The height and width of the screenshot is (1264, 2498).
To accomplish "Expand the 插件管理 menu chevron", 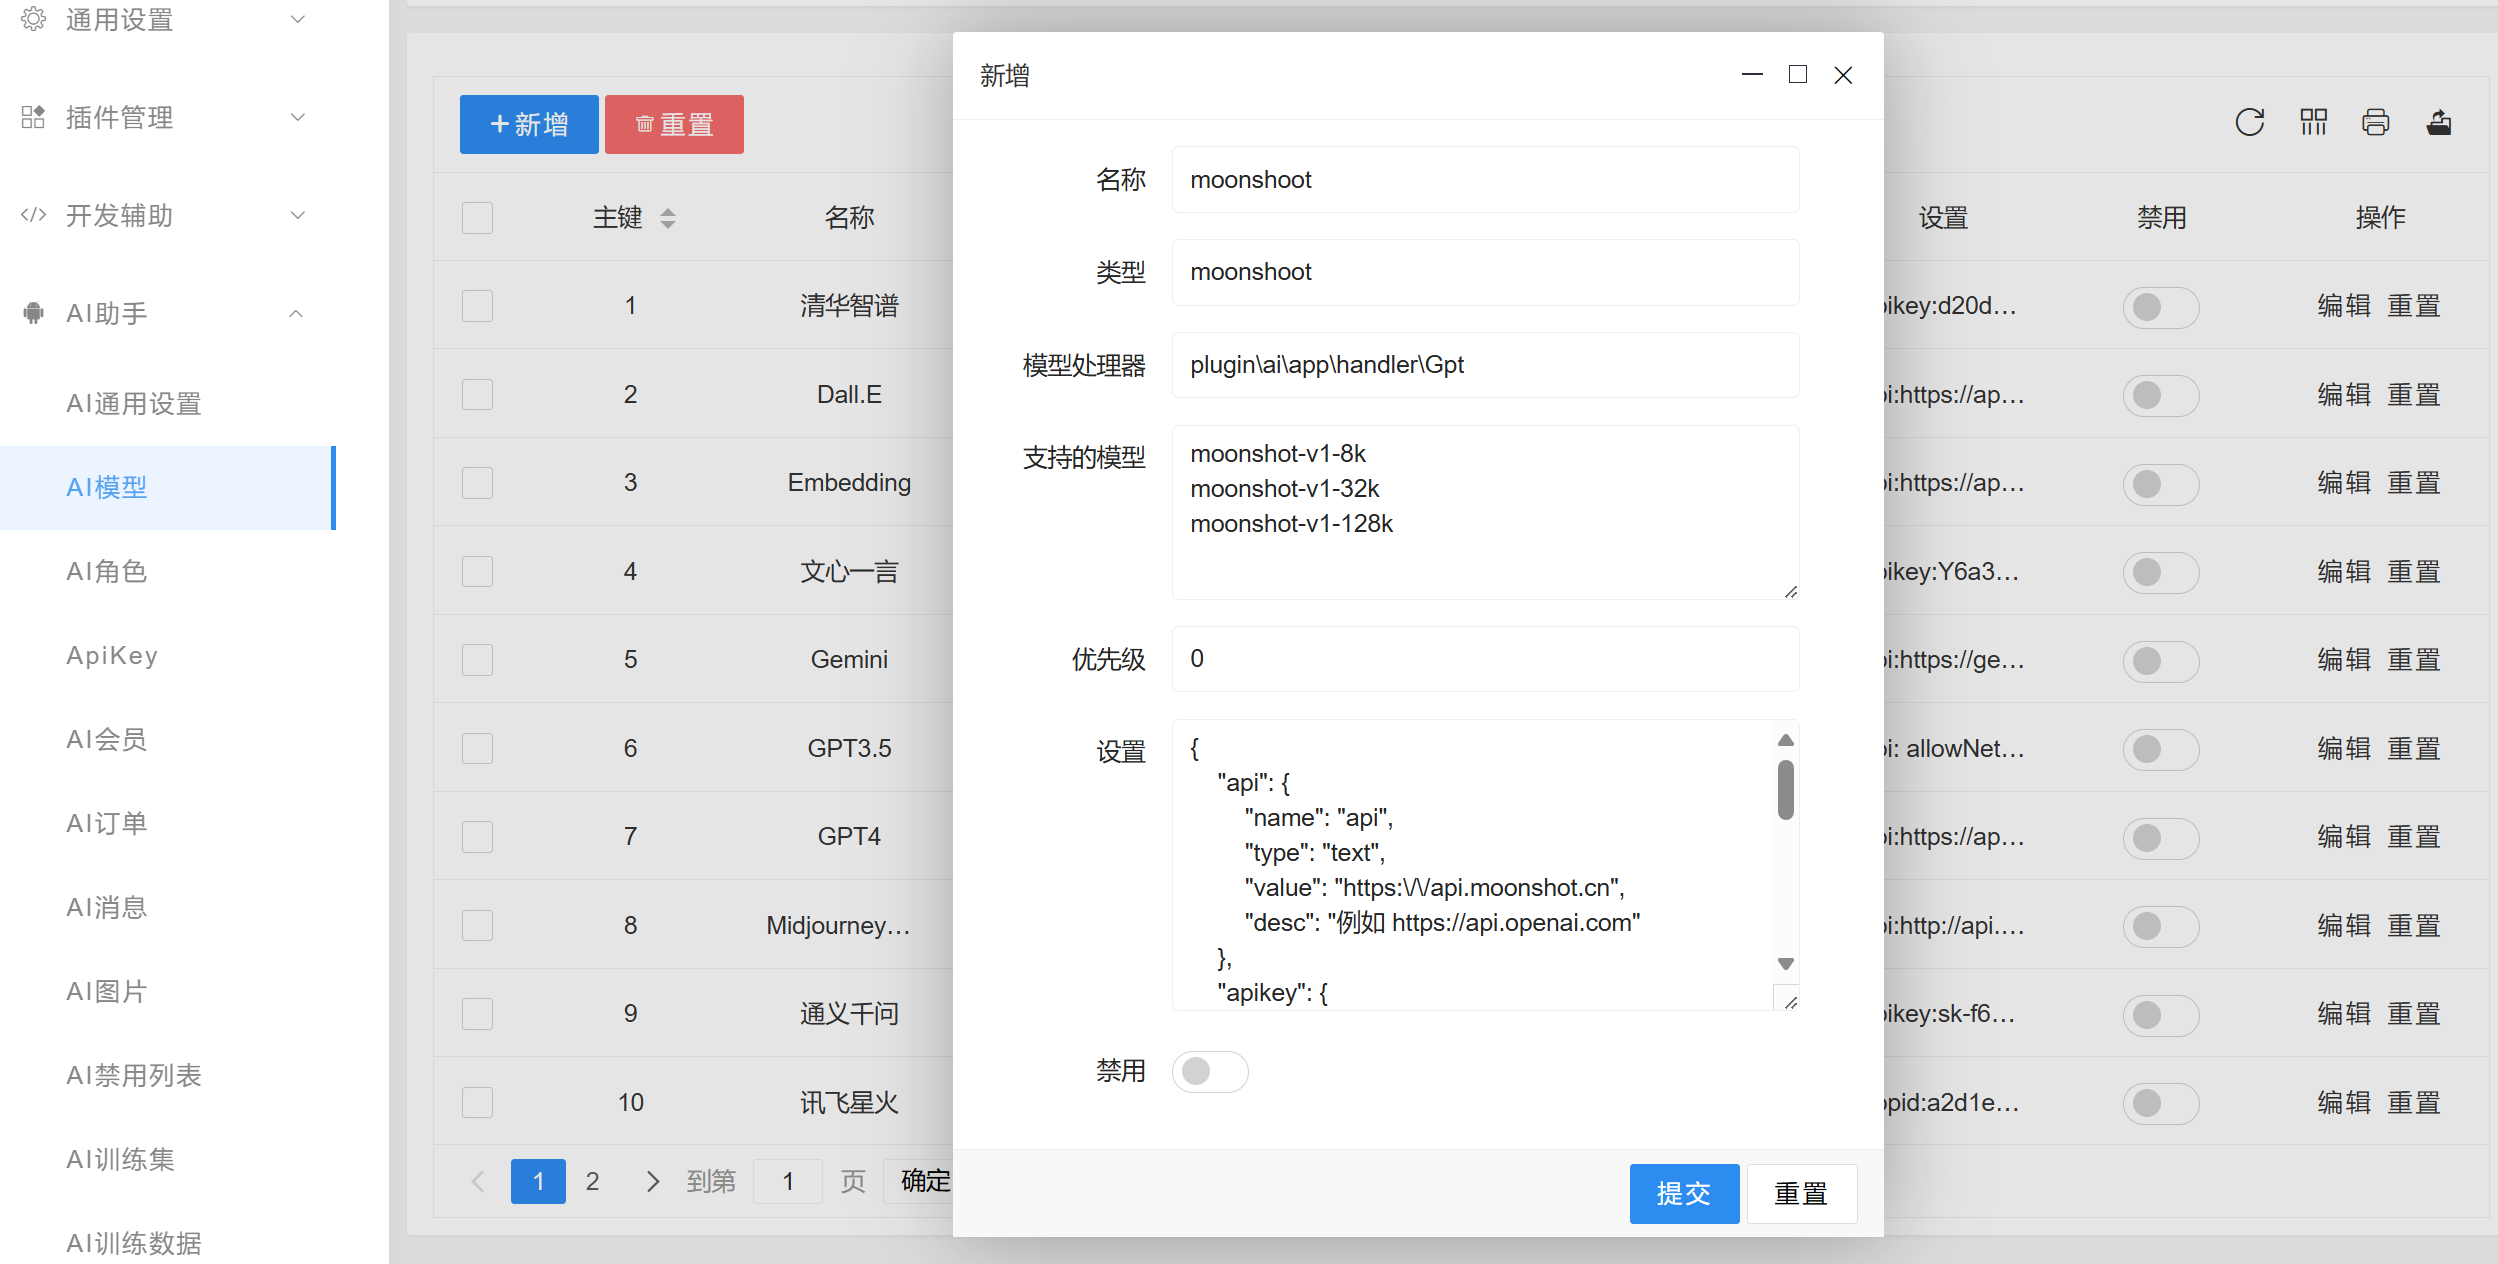I will (x=297, y=117).
